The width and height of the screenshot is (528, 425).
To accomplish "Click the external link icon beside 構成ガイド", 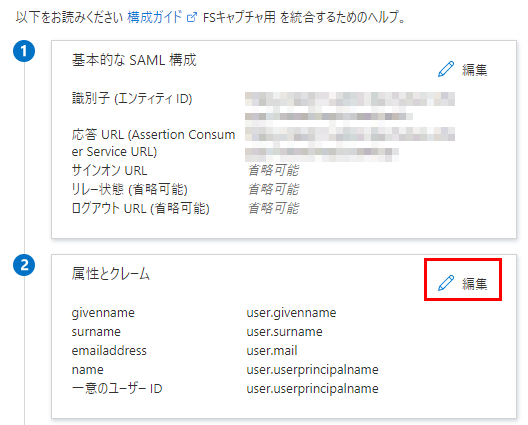I will tap(192, 17).
